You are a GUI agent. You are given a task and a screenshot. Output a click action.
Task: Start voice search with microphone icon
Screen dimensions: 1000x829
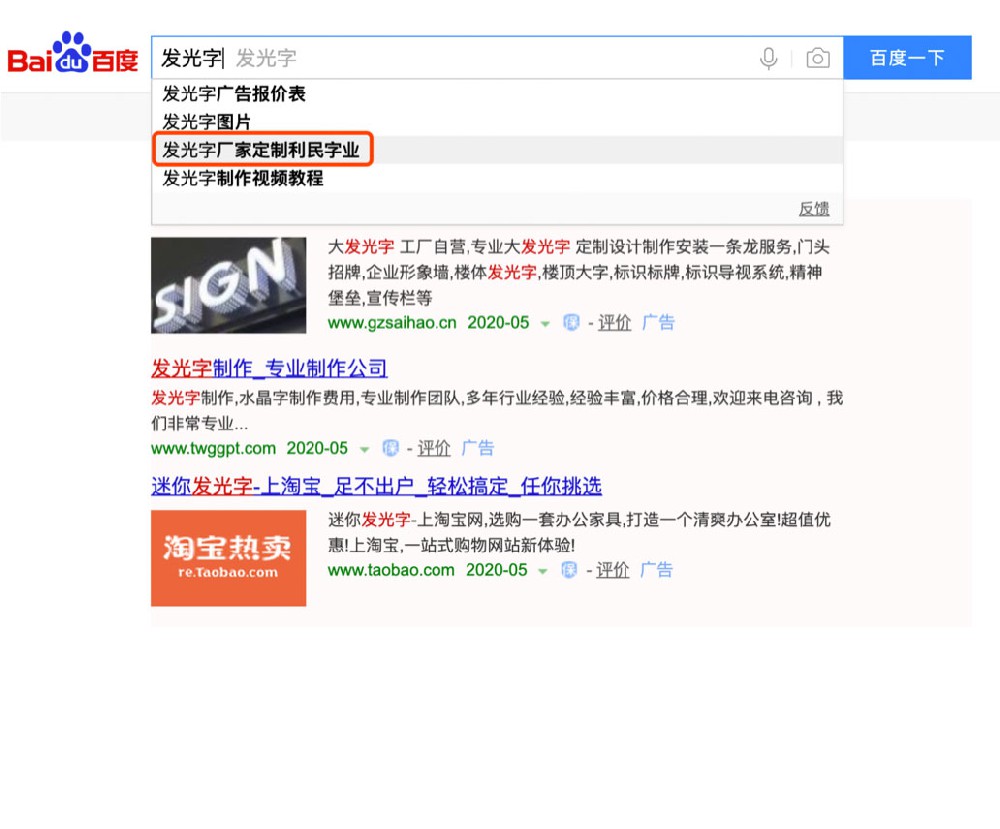(768, 59)
